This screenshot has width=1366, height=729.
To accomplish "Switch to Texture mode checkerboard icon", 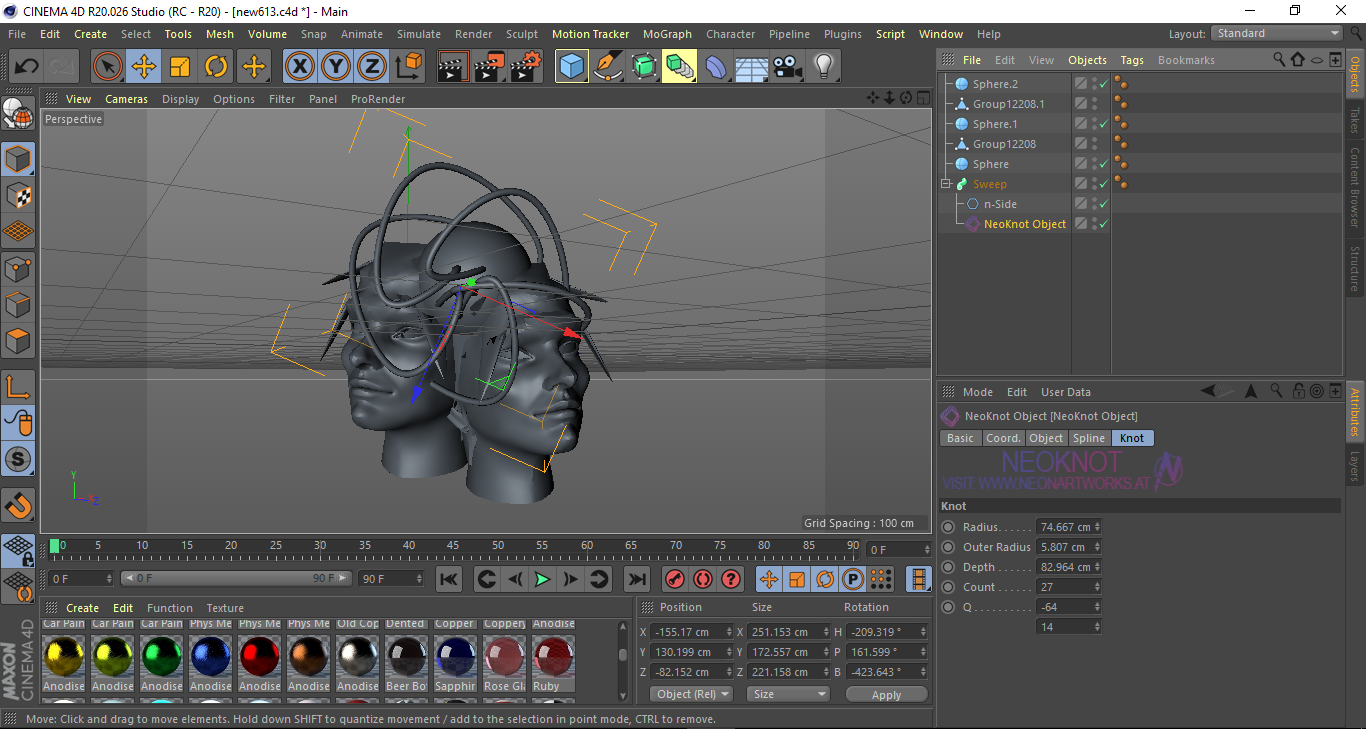I will tap(18, 195).
